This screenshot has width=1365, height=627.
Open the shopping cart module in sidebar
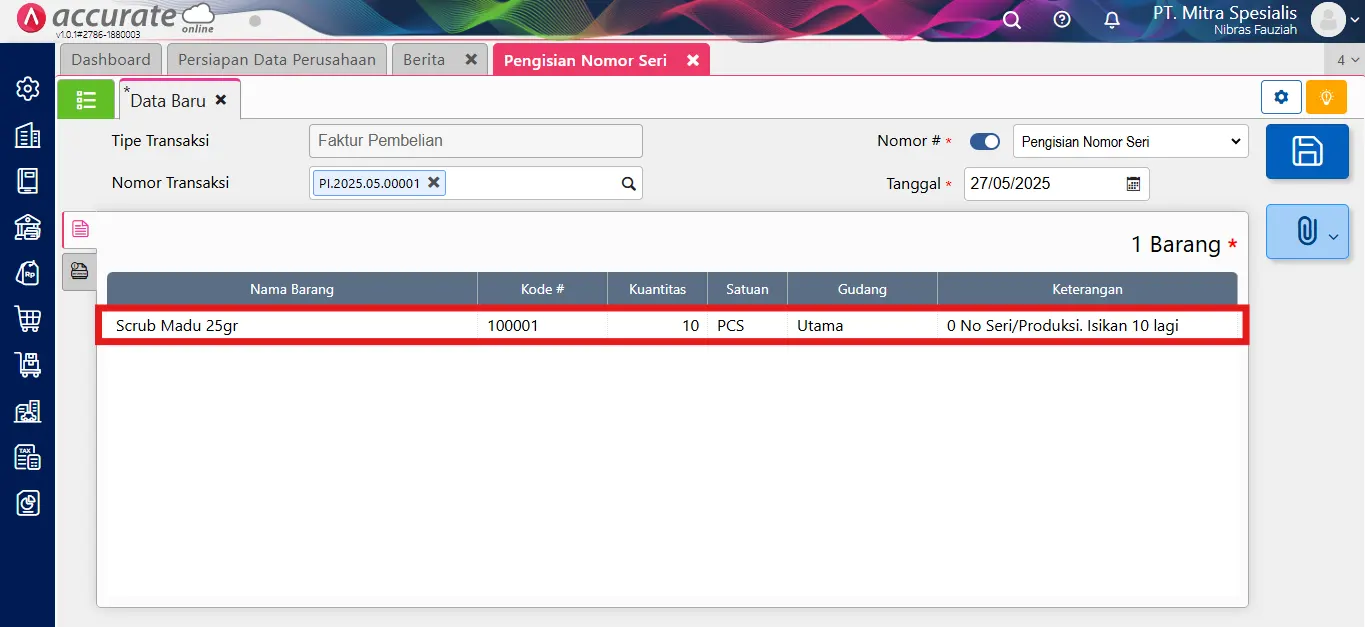(x=28, y=319)
